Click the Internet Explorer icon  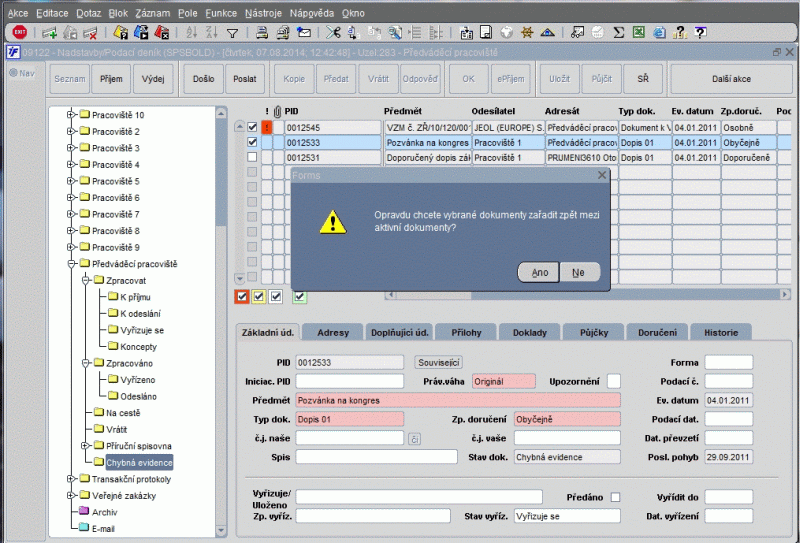[659, 33]
